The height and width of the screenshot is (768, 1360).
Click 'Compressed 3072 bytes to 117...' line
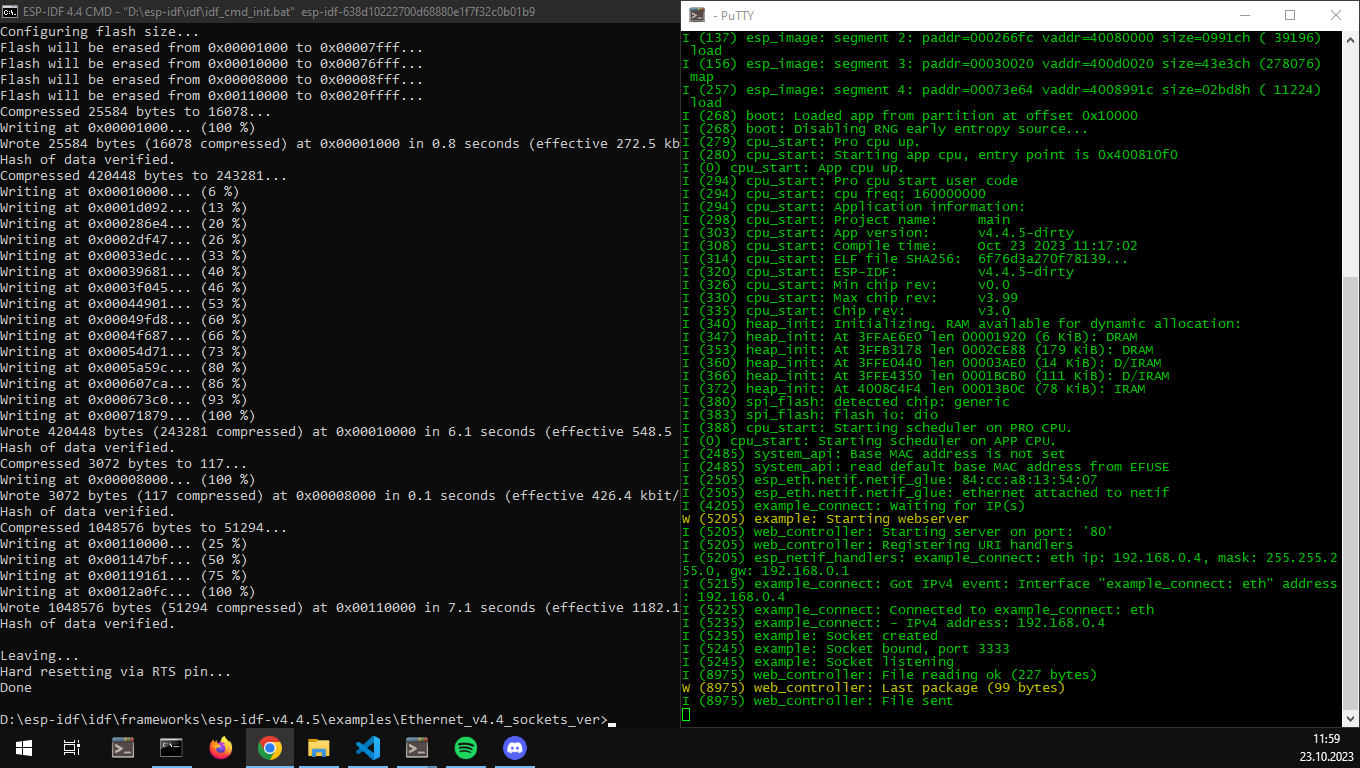tap(124, 464)
